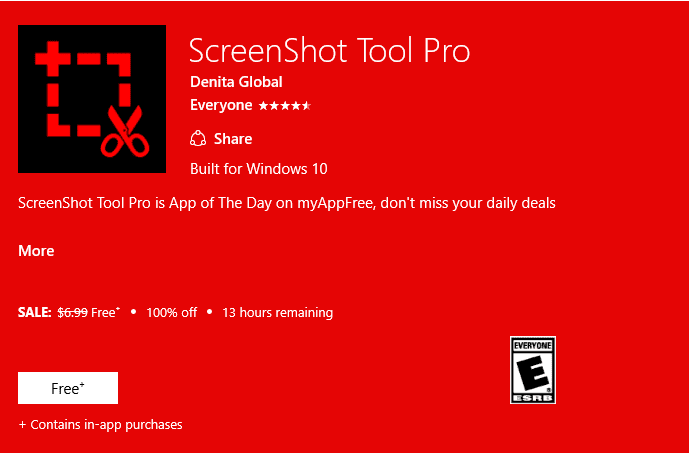Screen dimensions: 689x455
Task: Select the Share text label
Action: (x=233, y=139)
